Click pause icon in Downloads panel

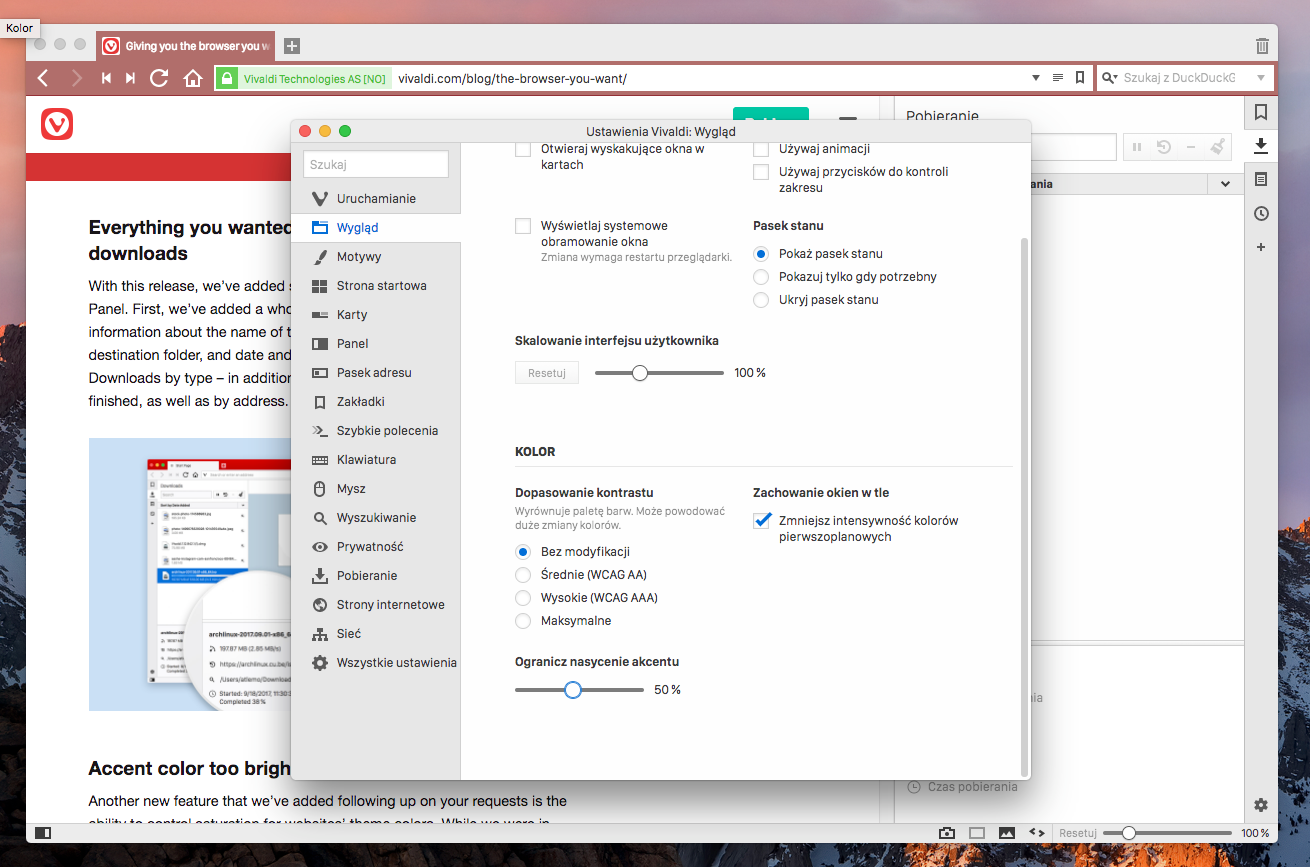pyautogui.click(x=1137, y=147)
